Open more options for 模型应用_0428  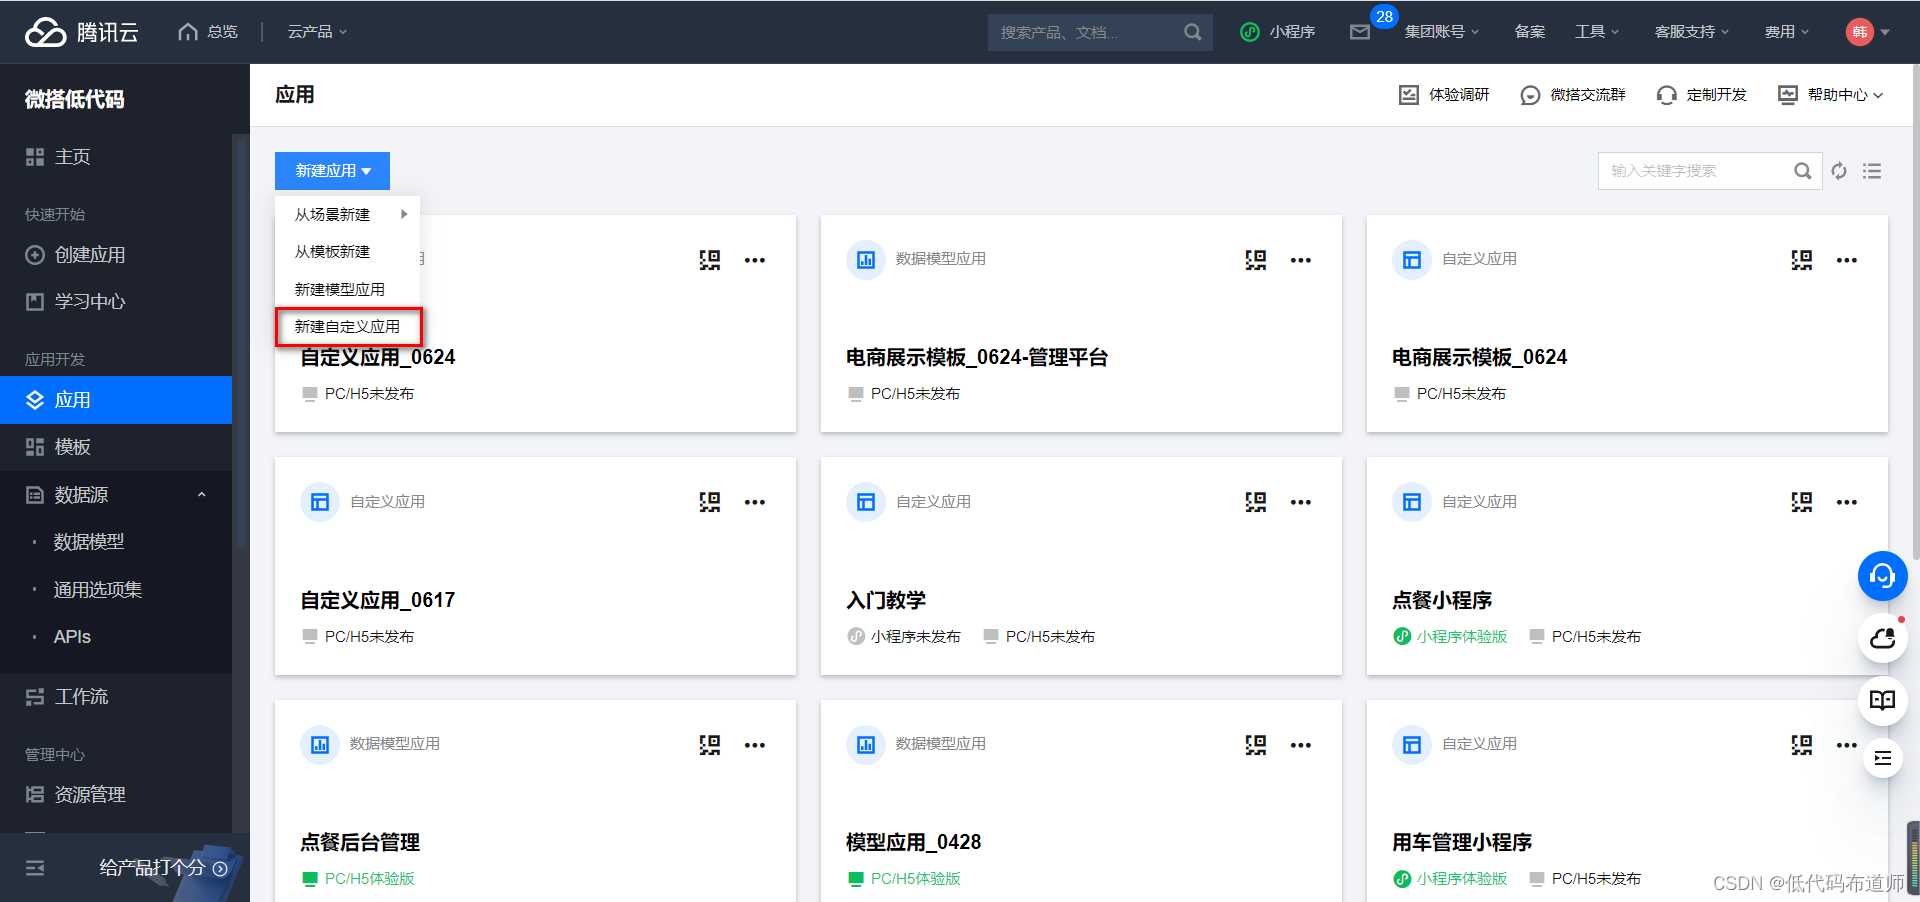(x=1301, y=745)
